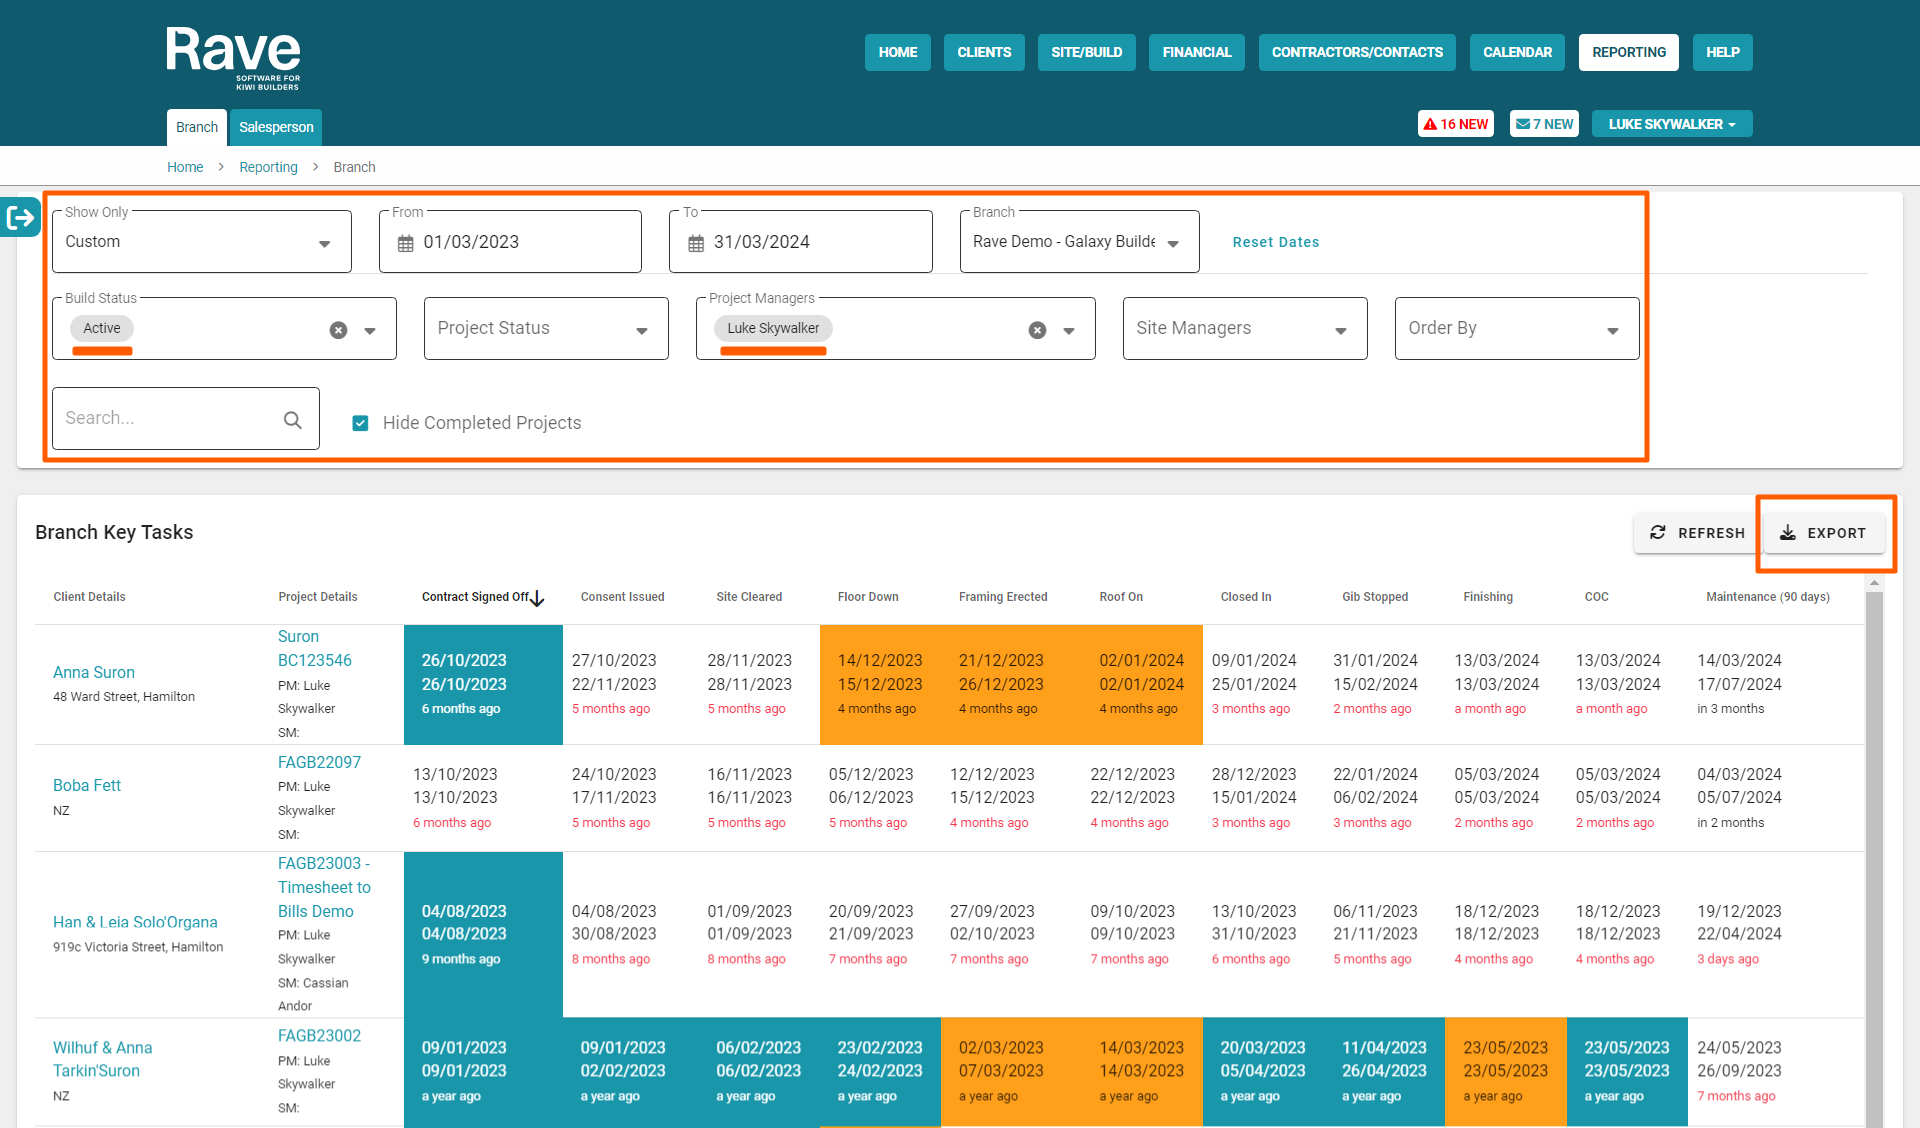
Task: Clear the Project Managers selection
Action: [x=1037, y=330]
